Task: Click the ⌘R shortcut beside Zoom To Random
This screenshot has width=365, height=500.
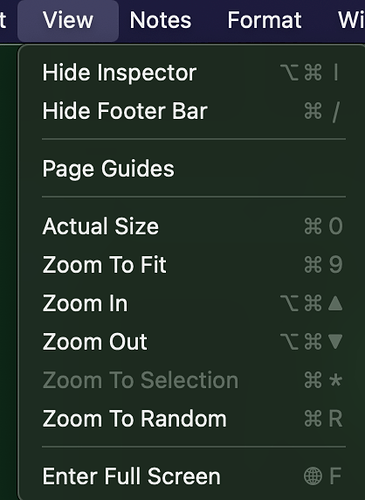Action: click(x=323, y=418)
